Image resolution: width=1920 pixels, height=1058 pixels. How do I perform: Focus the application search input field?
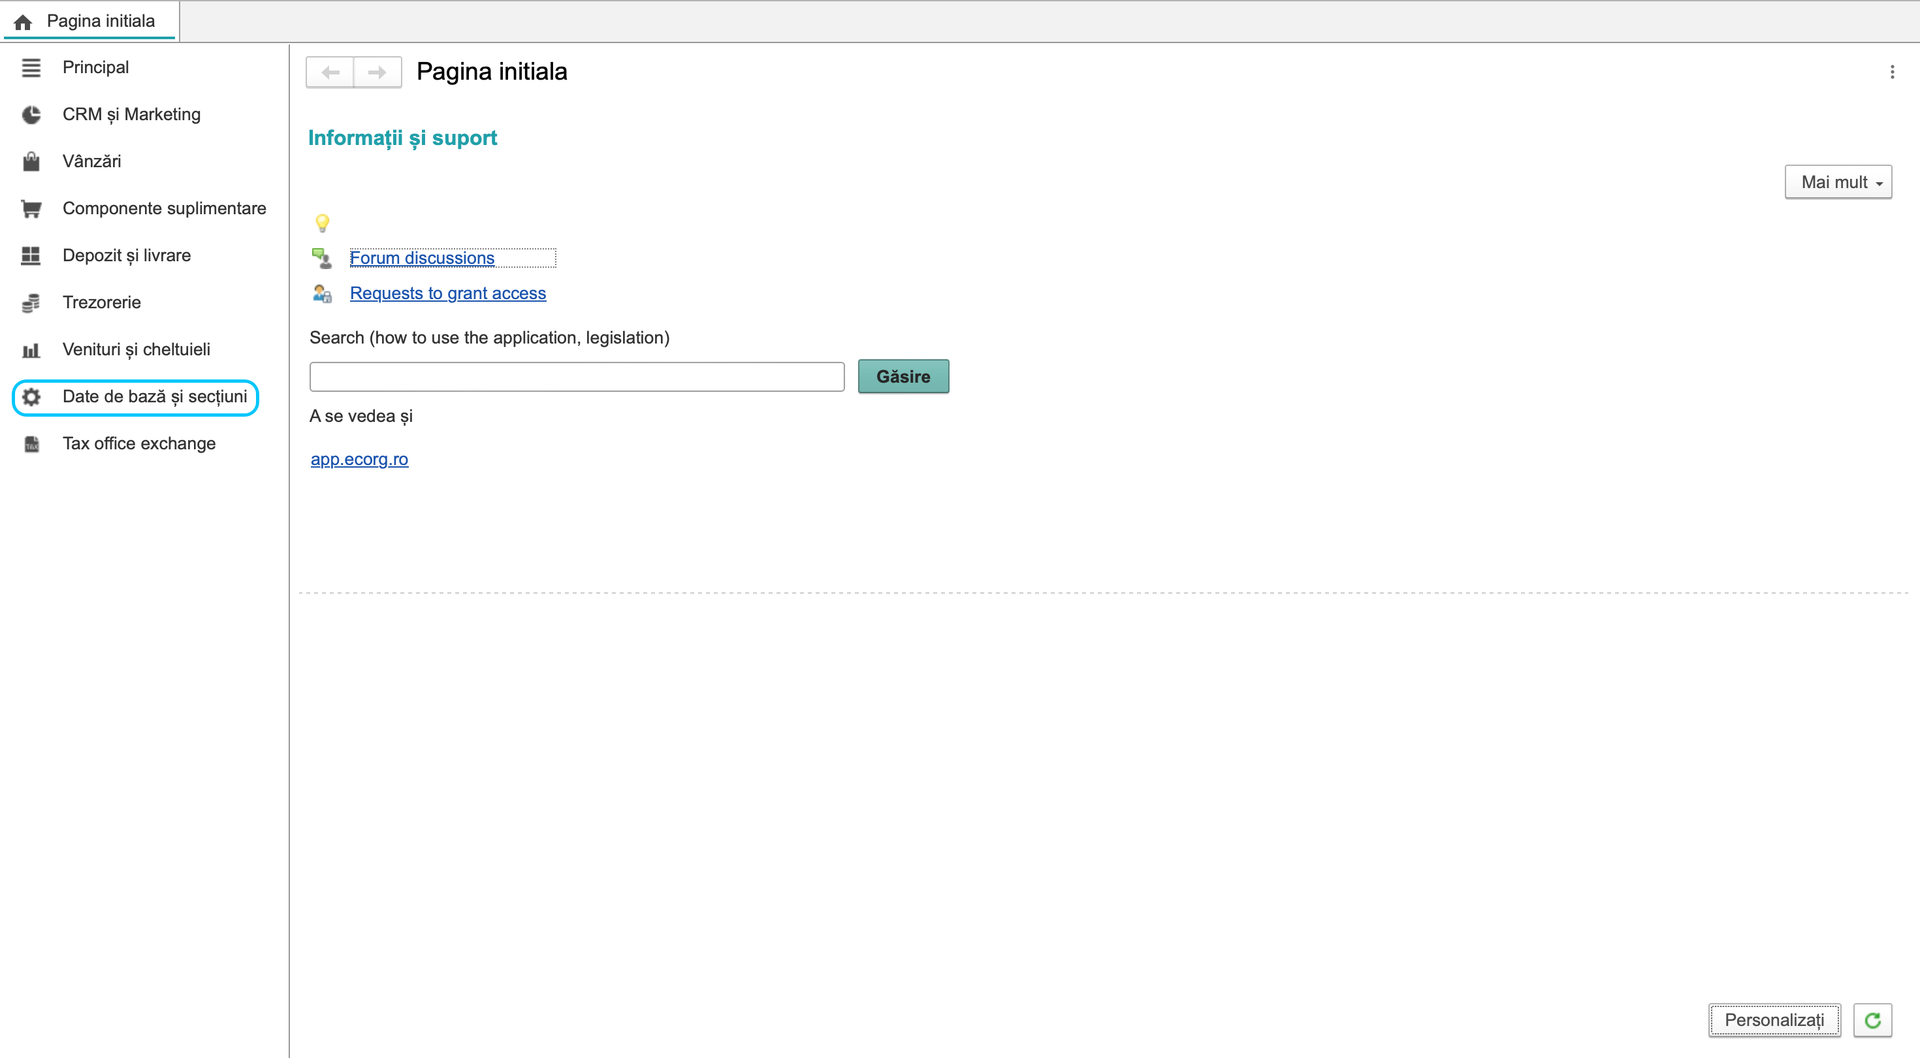[x=577, y=377]
